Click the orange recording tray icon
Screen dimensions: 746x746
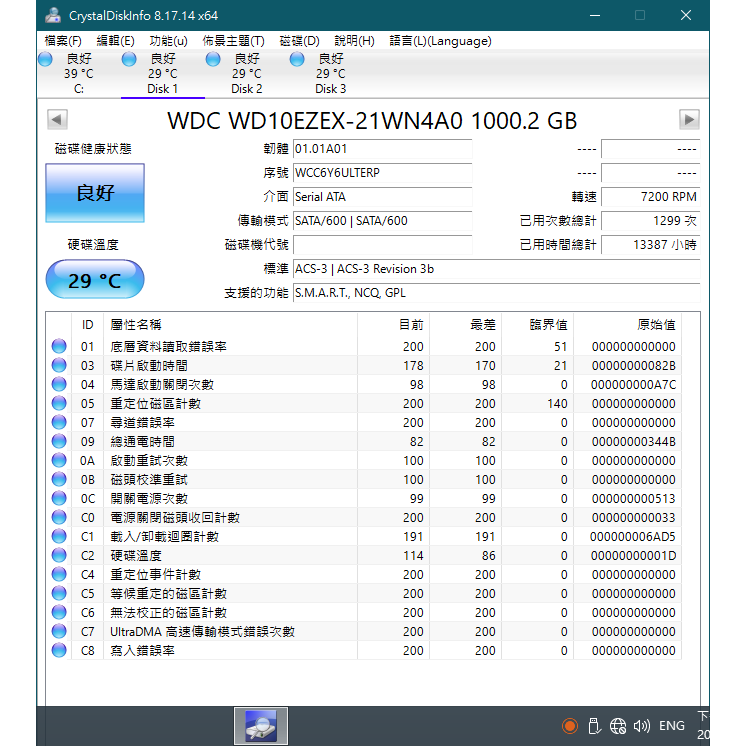[569, 726]
